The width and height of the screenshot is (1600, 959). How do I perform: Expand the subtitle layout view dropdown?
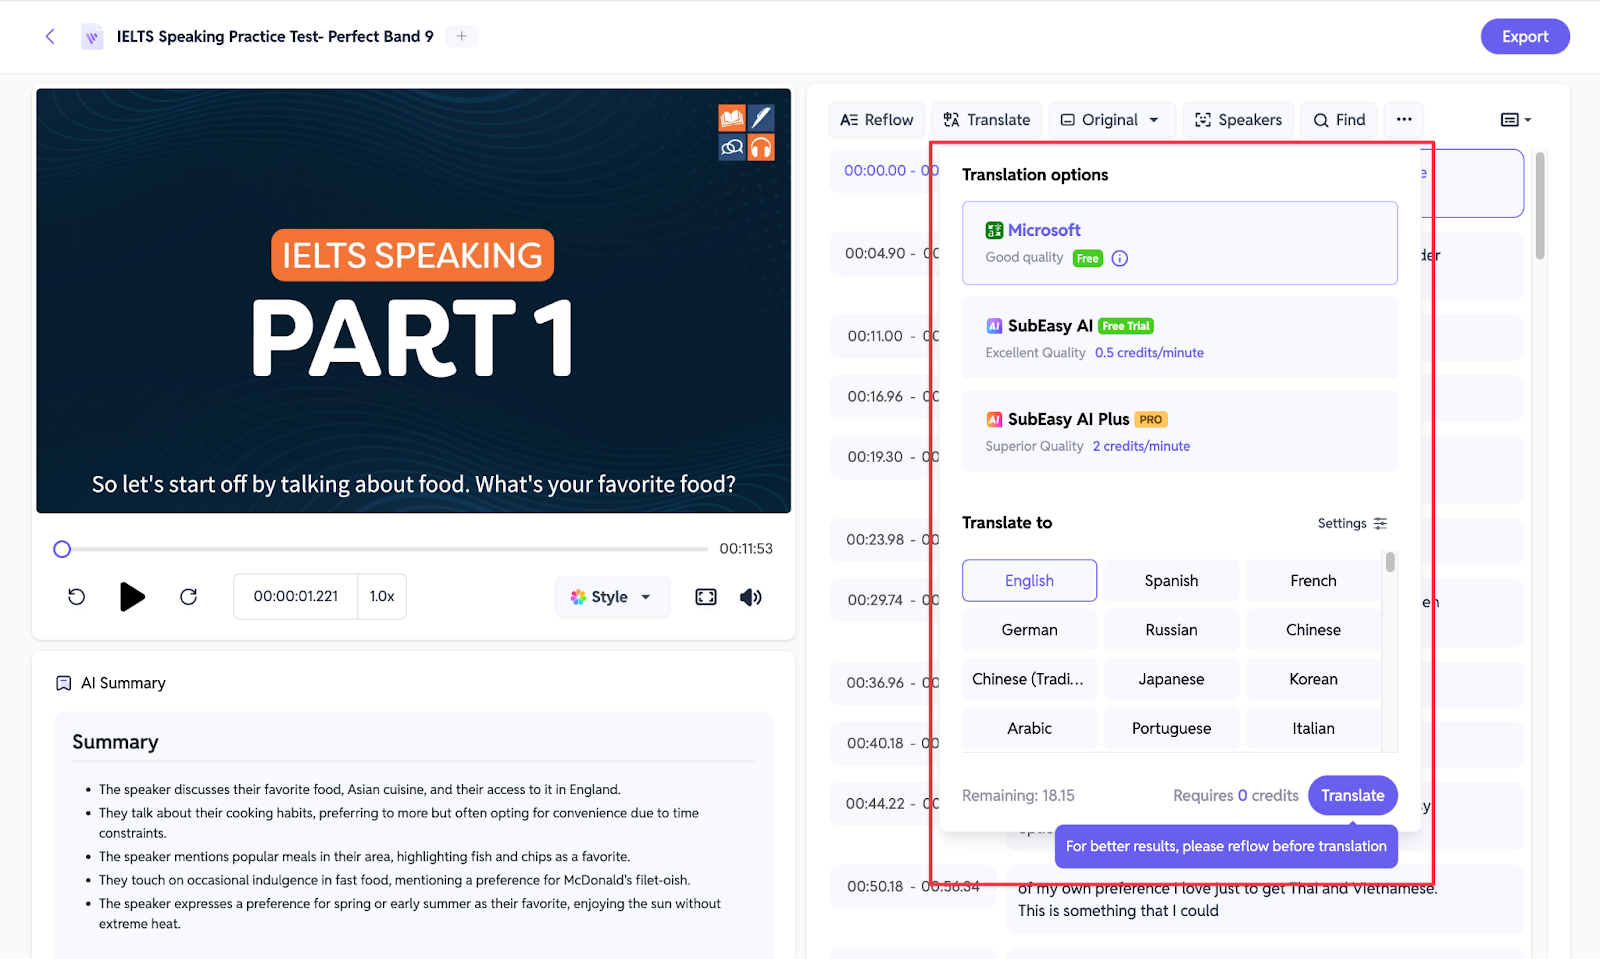point(1516,120)
